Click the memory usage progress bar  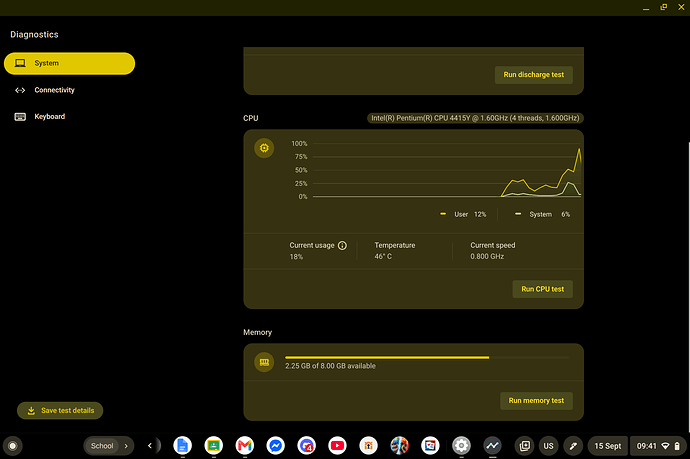pyautogui.click(x=426, y=357)
